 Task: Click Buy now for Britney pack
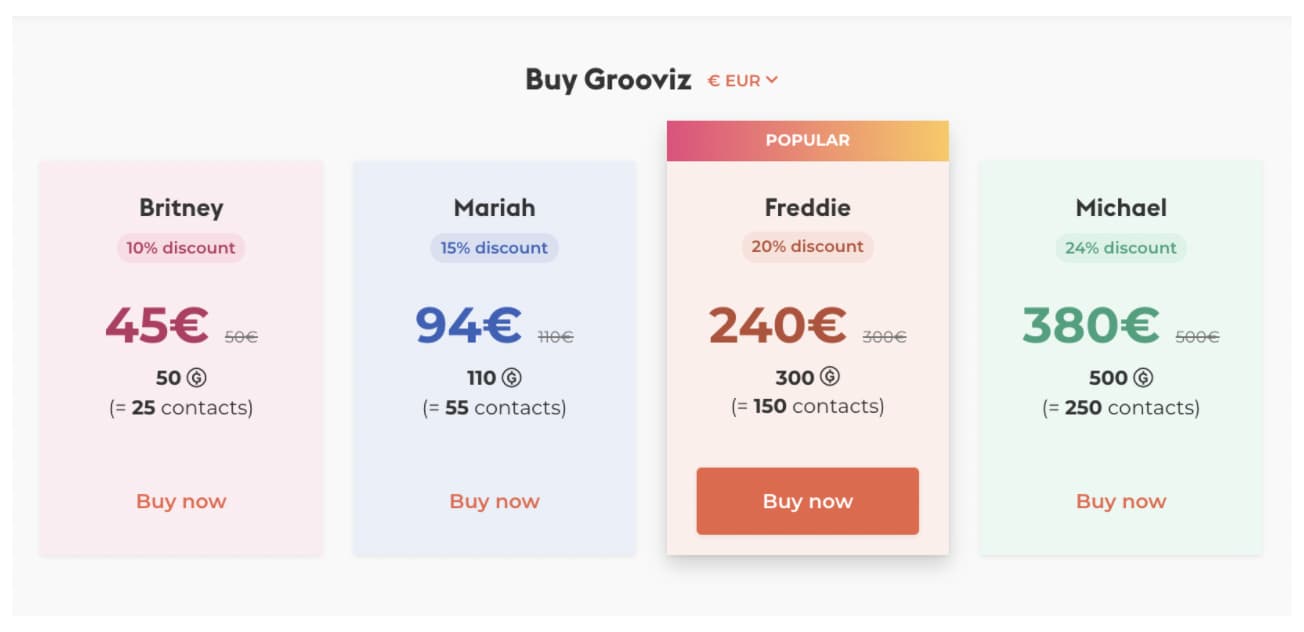click(x=181, y=501)
